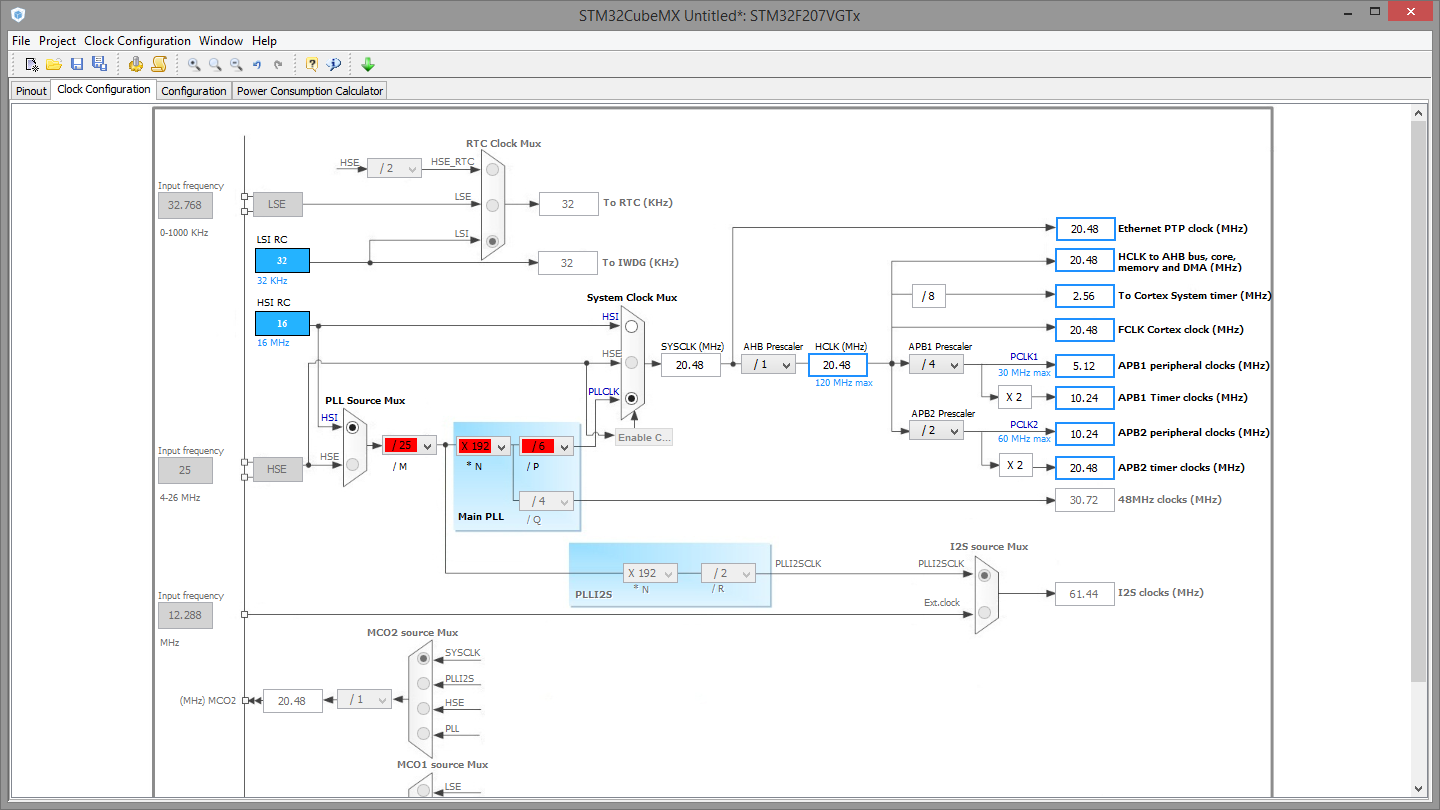Create a new project via toolbar icon

point(32,64)
